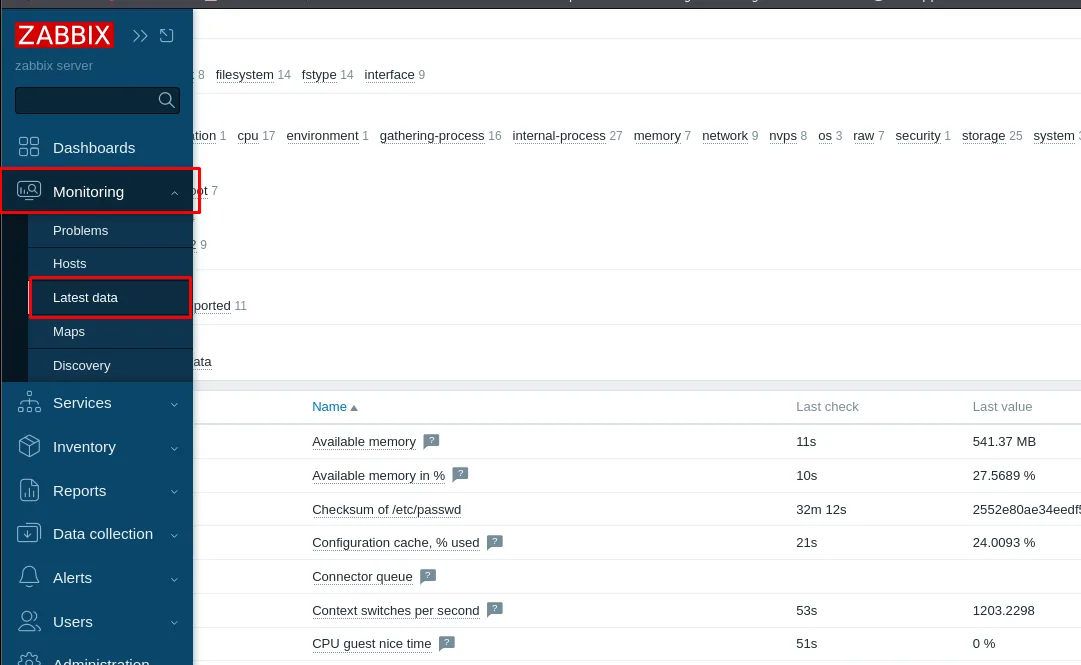Open the Hosts submenu item

[x=110, y=264]
